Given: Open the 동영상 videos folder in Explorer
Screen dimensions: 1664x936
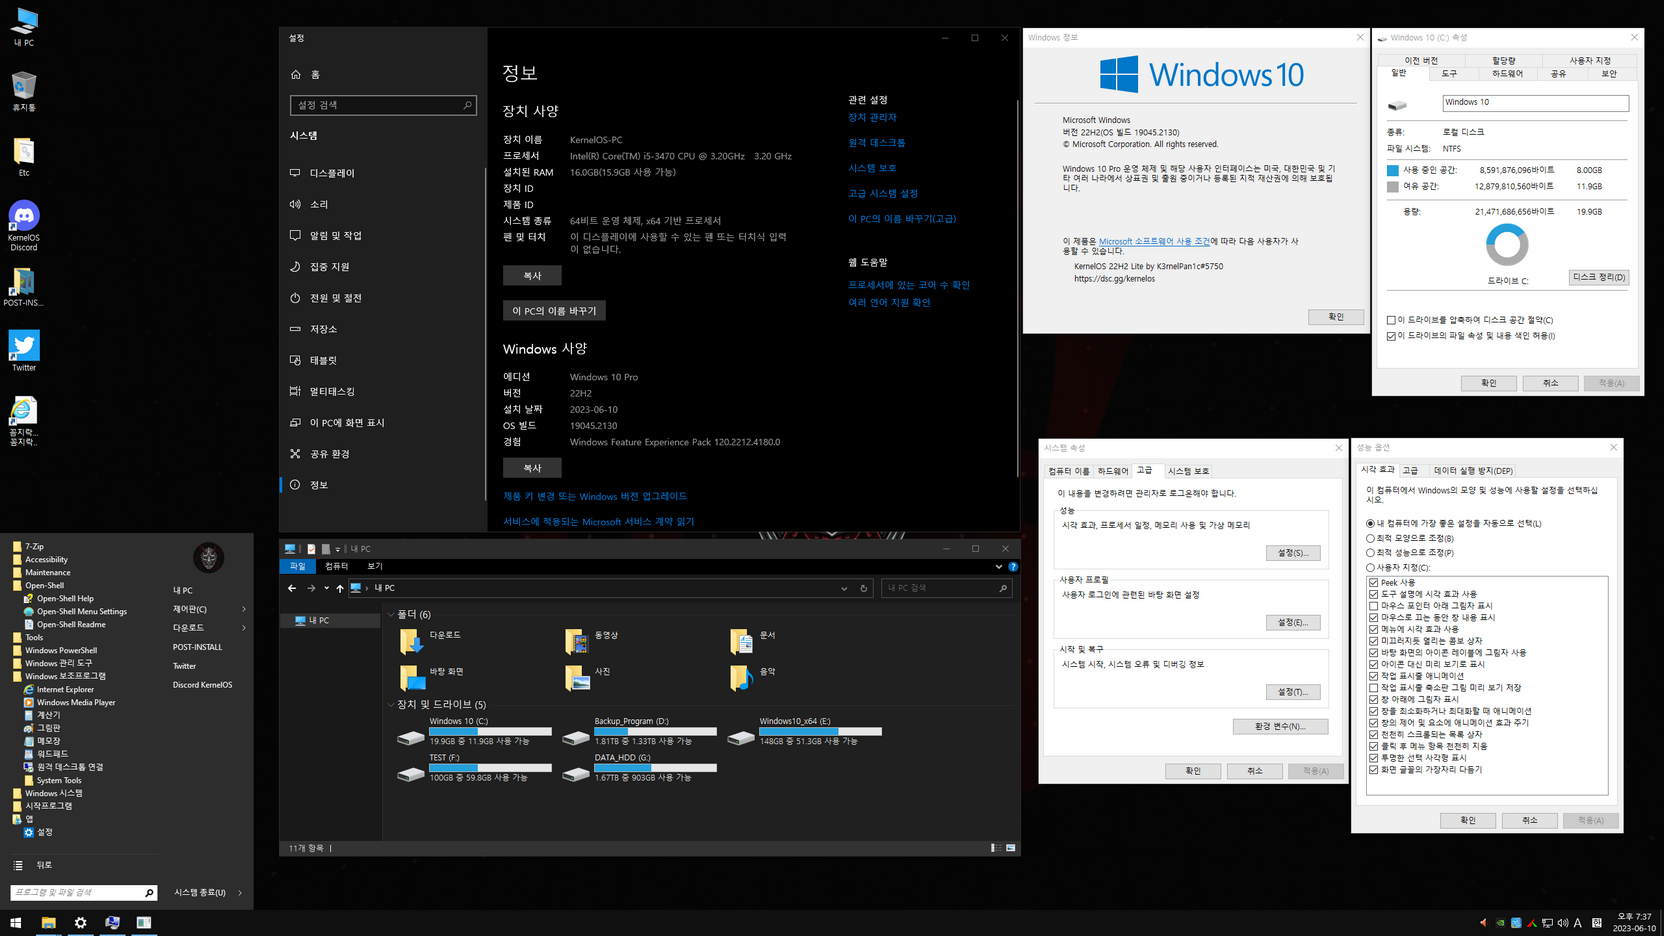Looking at the screenshot, I should [x=594, y=640].
